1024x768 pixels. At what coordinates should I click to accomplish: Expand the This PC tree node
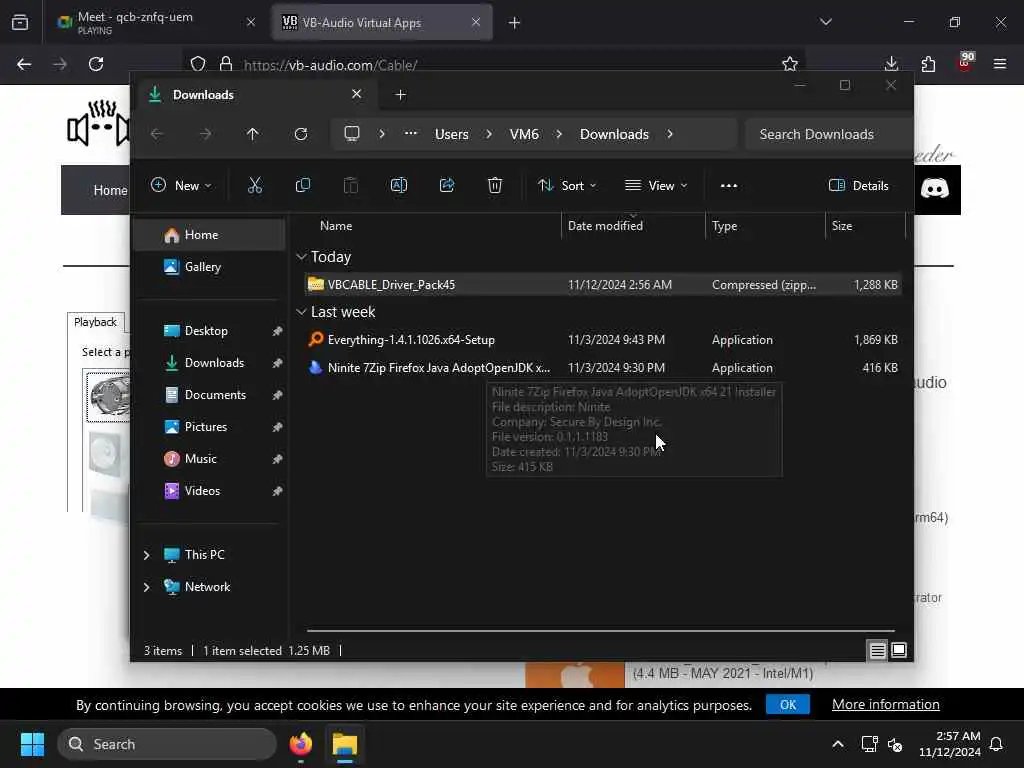(146, 555)
